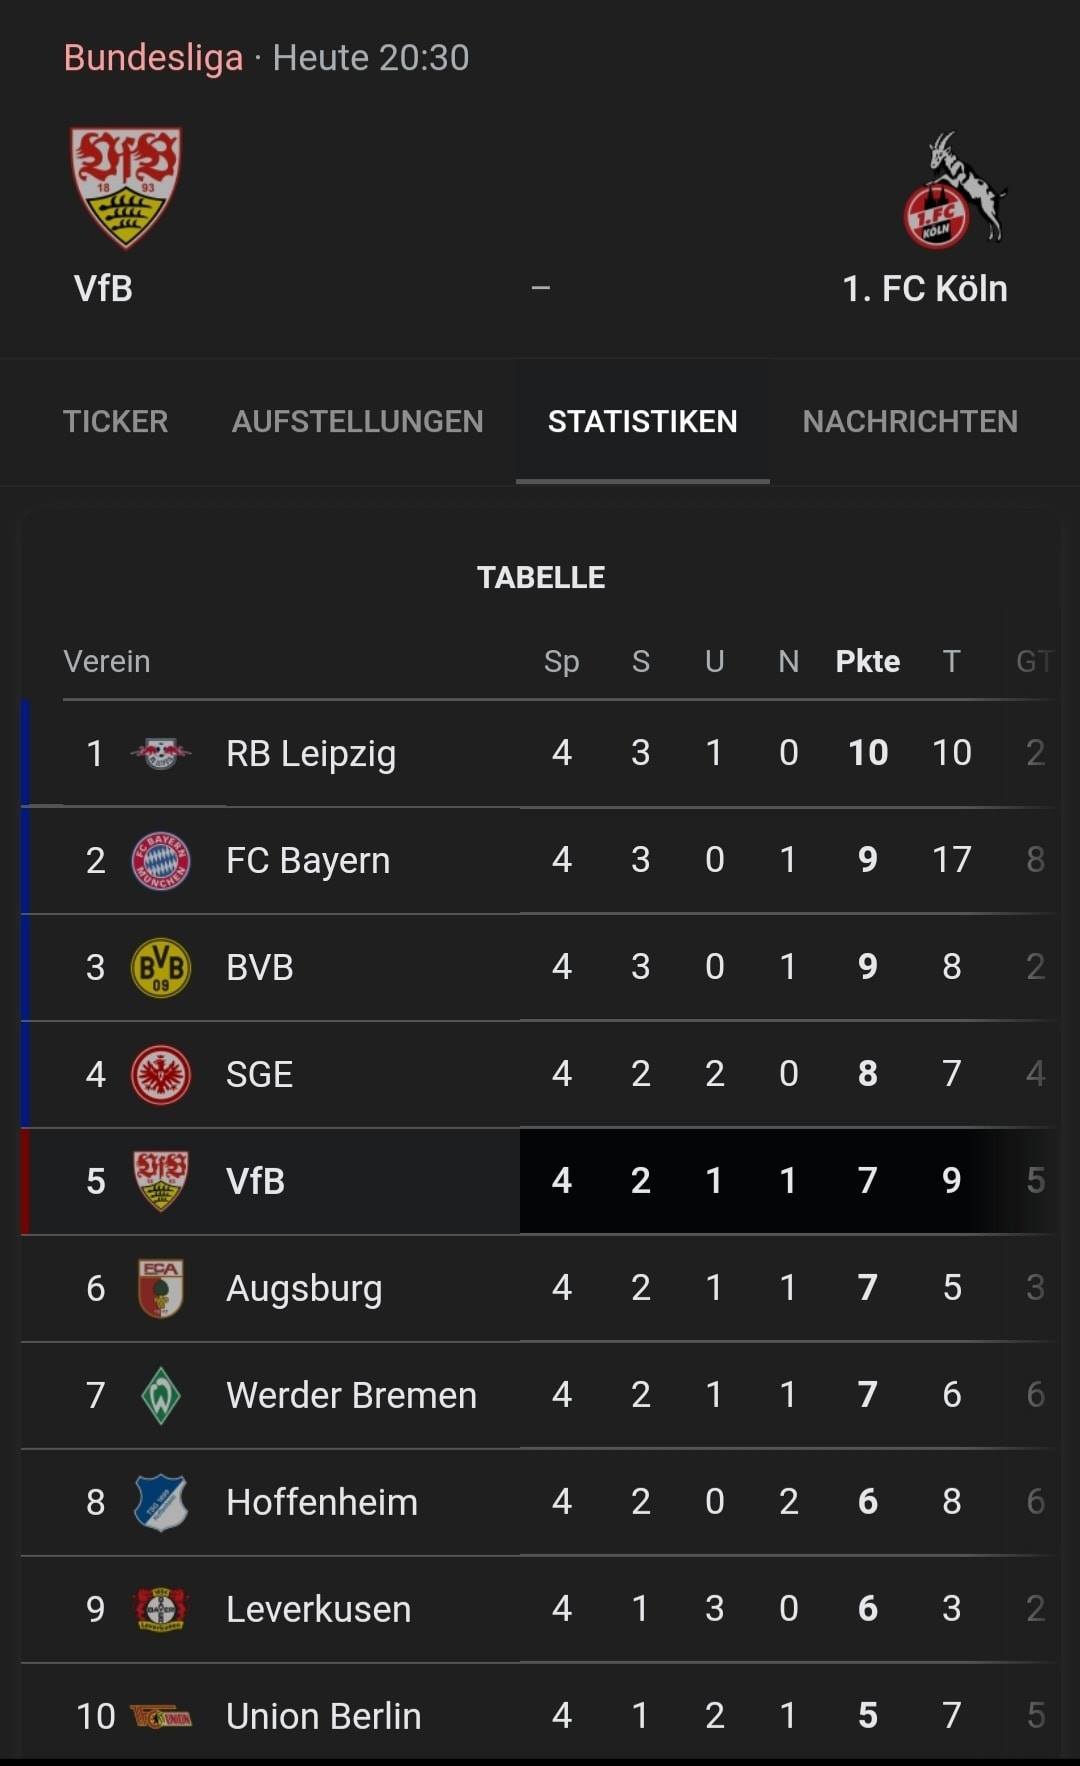
Task: Select the FC Bayern crest in row two
Action: coord(160,860)
